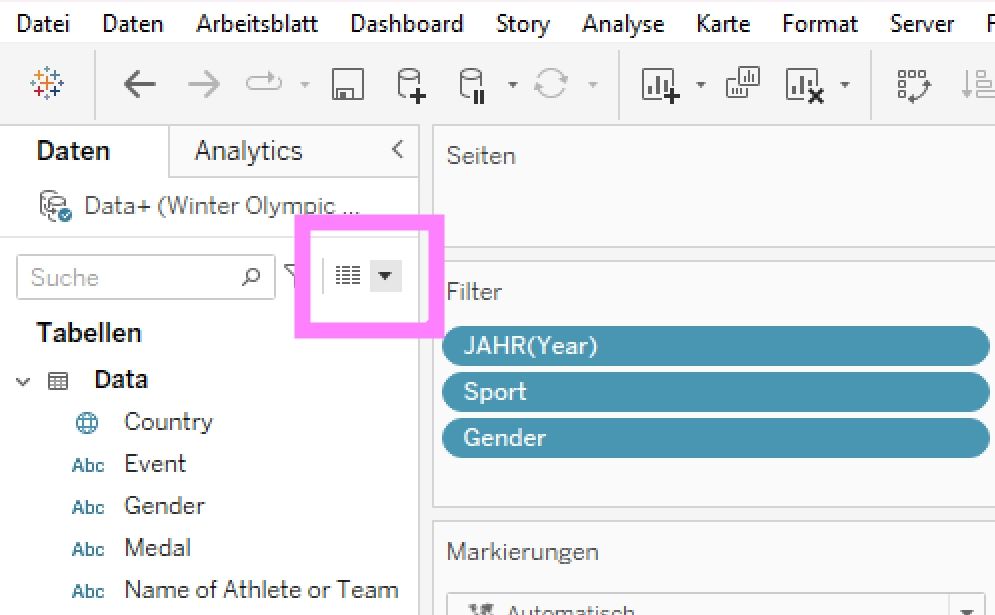The width and height of the screenshot is (995, 615).
Task: Expand the clear sheet dropdown arrow
Action: 845,85
